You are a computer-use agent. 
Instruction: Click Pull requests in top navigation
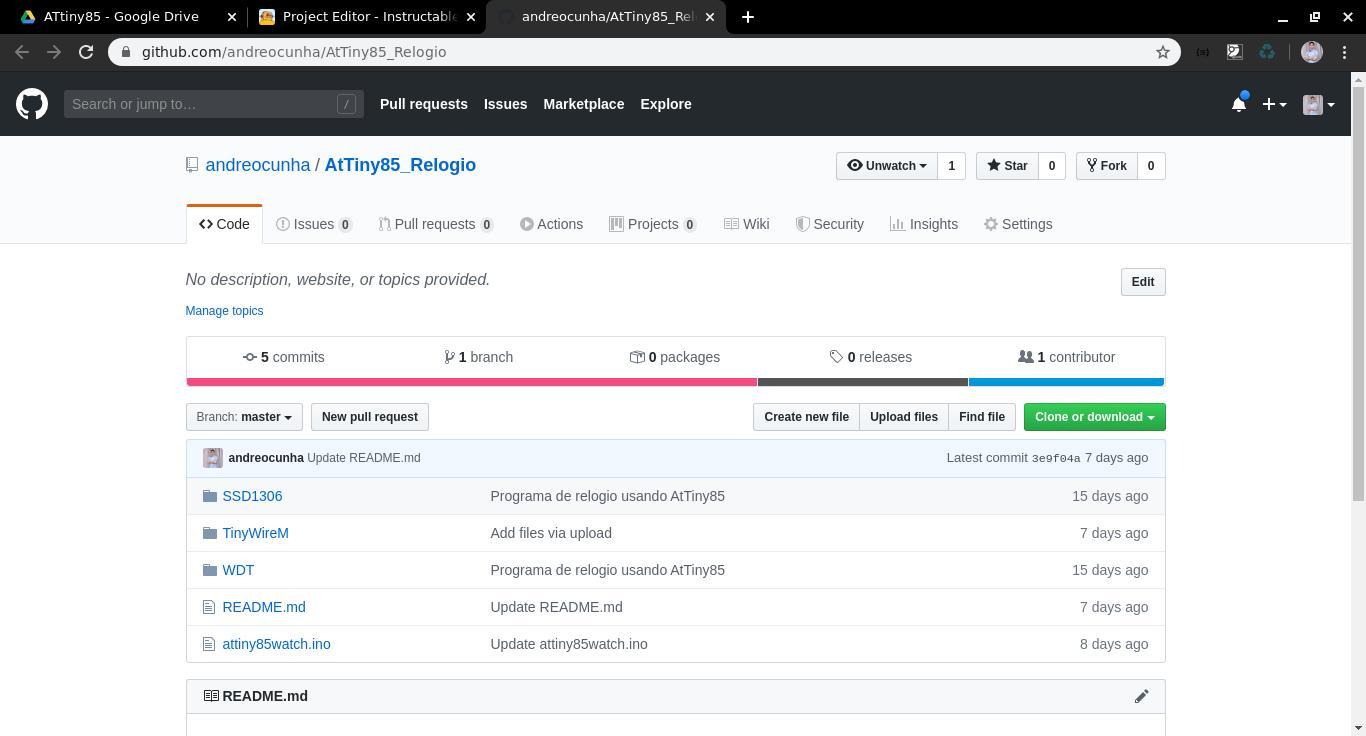pos(424,104)
